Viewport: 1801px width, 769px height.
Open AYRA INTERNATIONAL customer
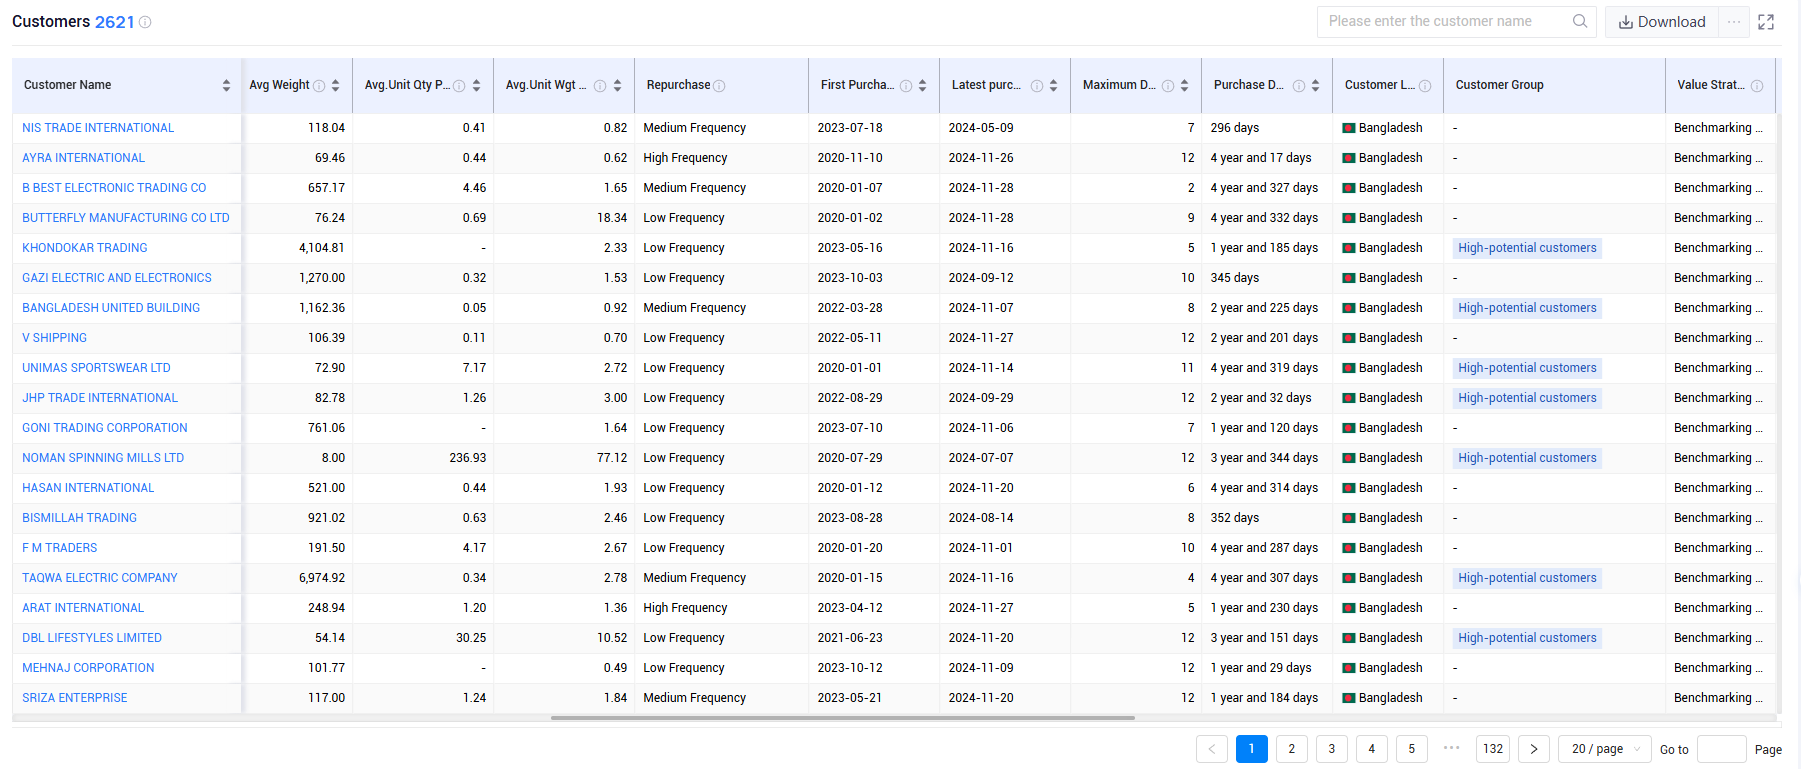tap(83, 158)
